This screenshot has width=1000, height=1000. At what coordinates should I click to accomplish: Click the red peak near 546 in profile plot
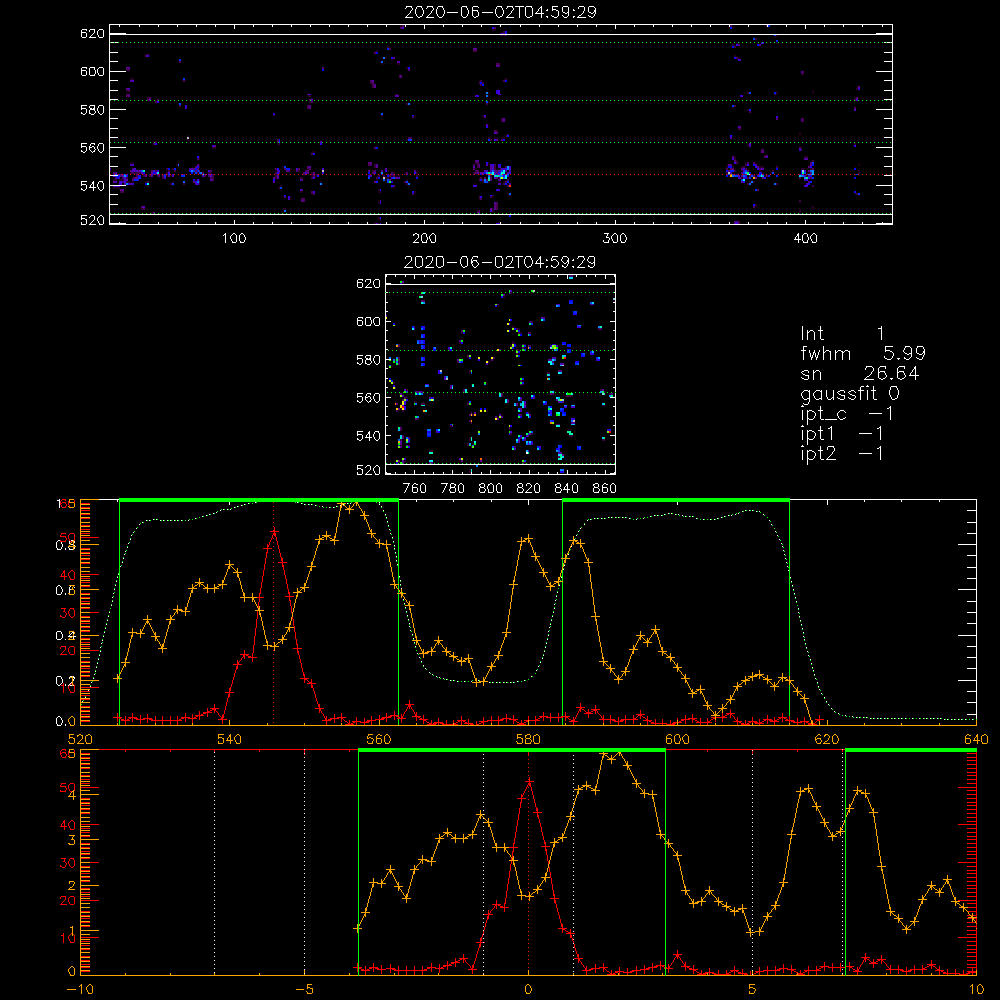(274, 531)
